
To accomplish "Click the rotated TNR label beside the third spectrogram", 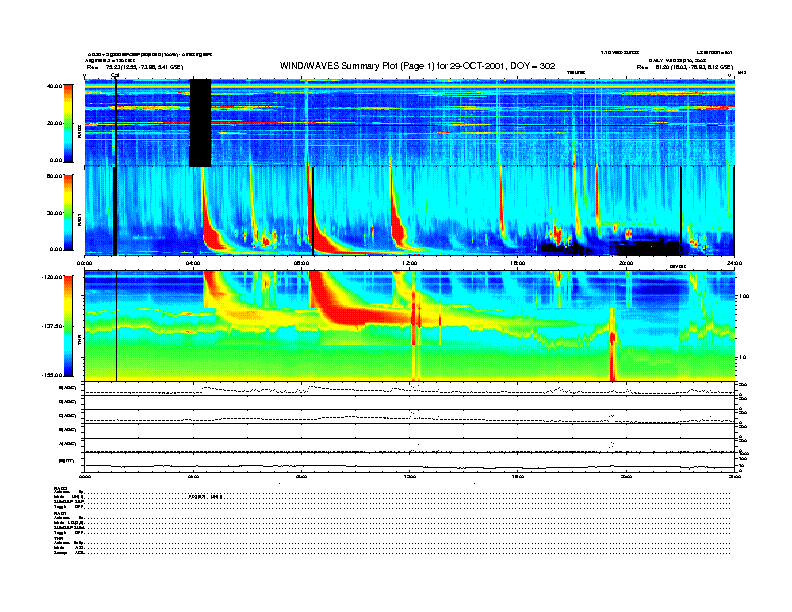I will pyautogui.click(x=79, y=342).
